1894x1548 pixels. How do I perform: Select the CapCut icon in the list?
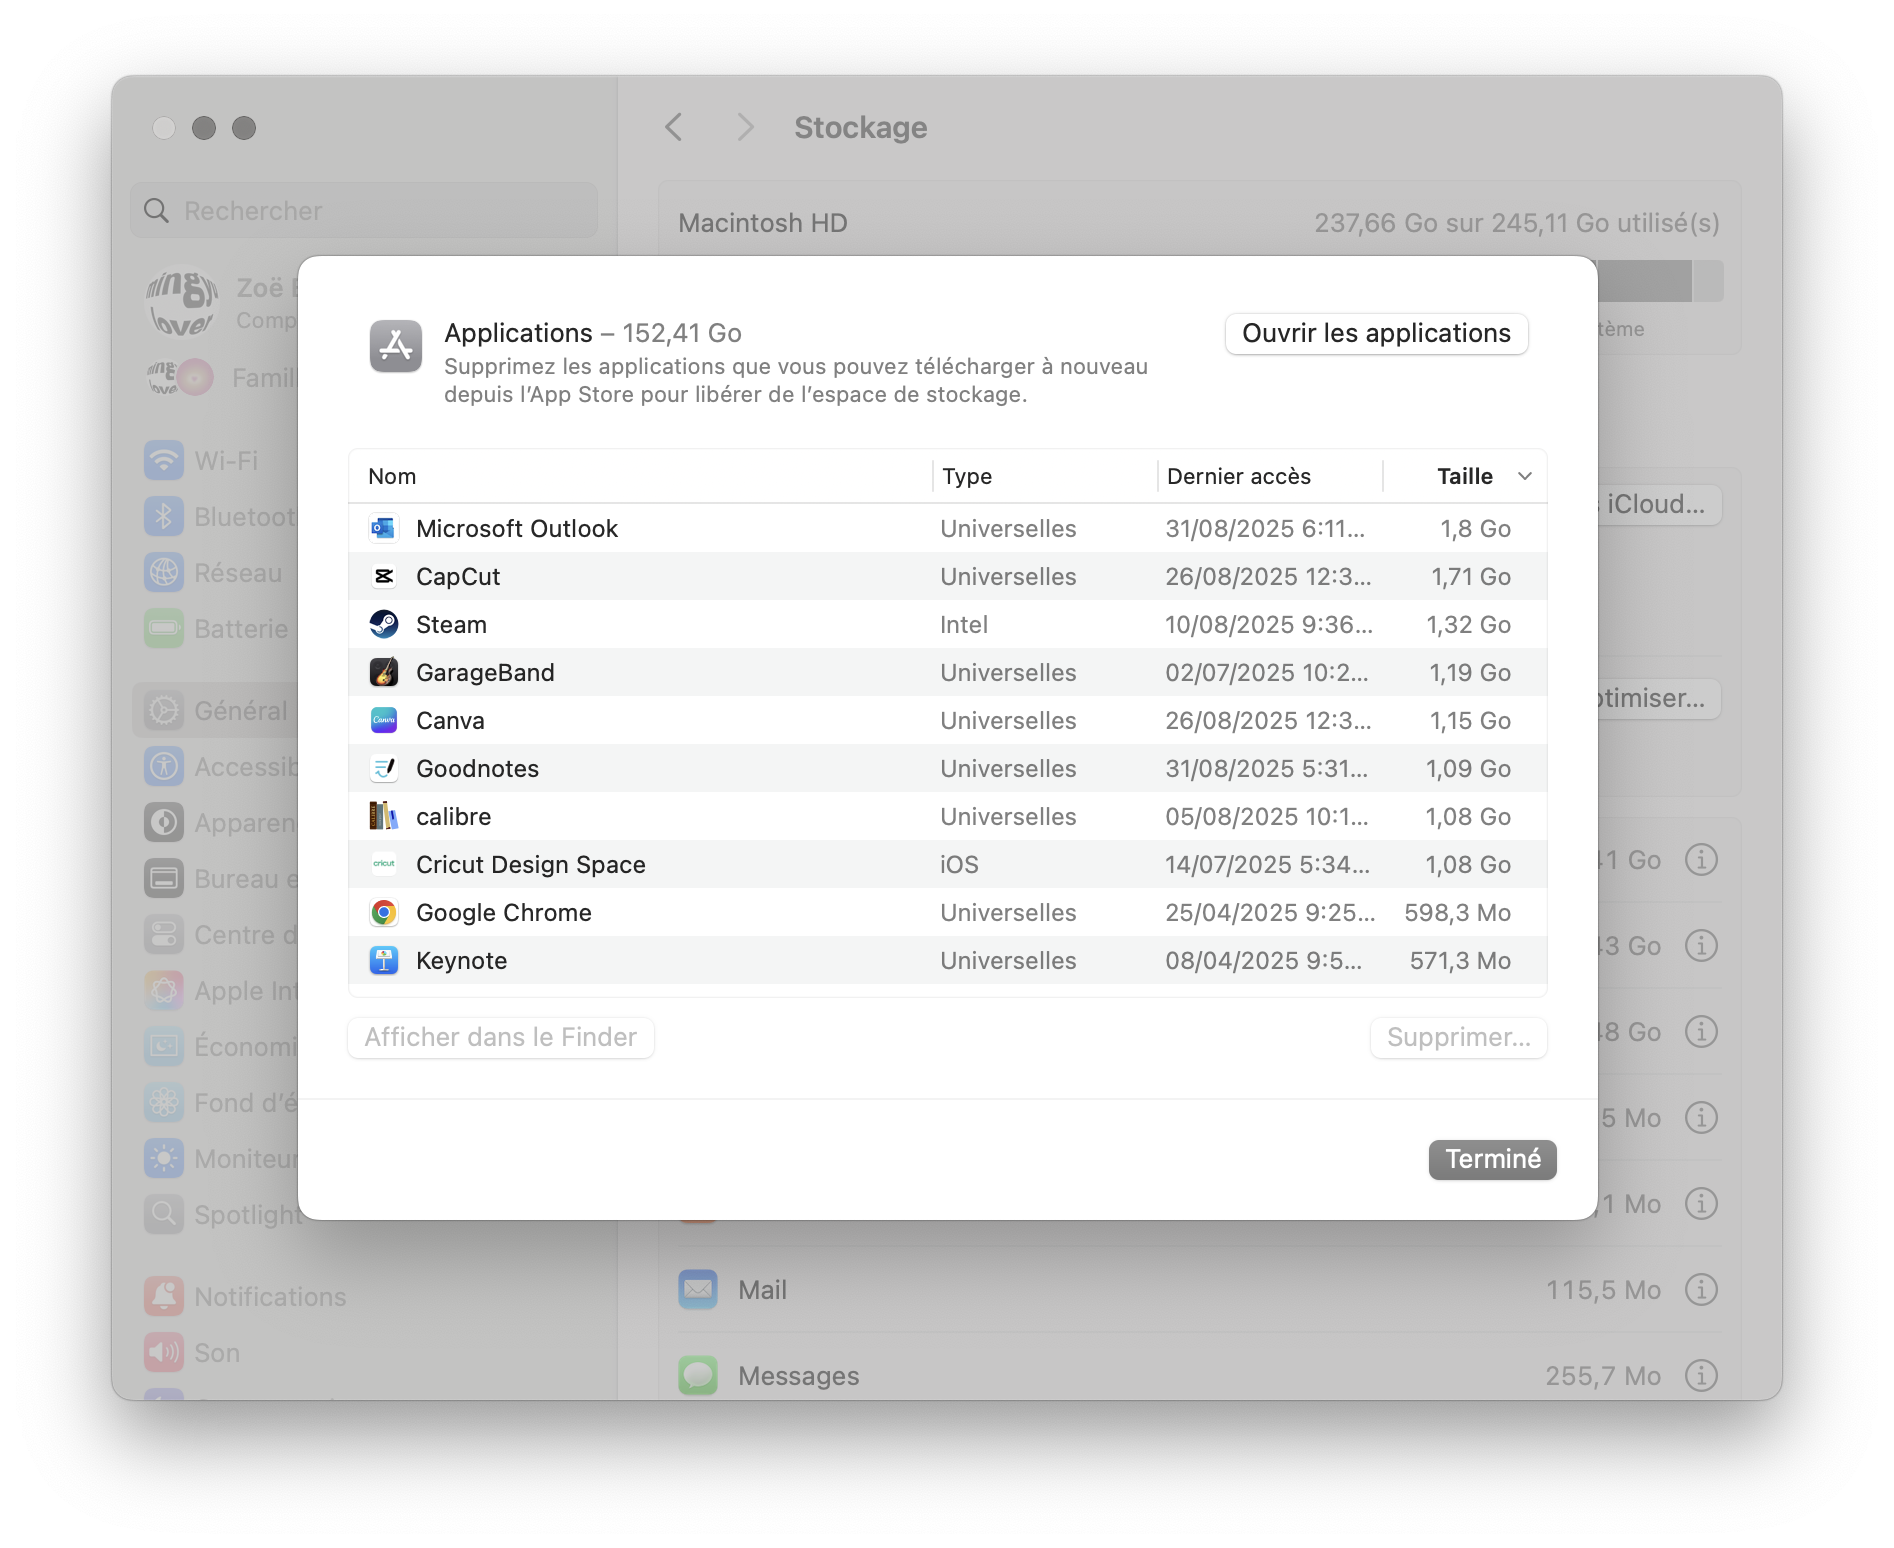(x=384, y=576)
